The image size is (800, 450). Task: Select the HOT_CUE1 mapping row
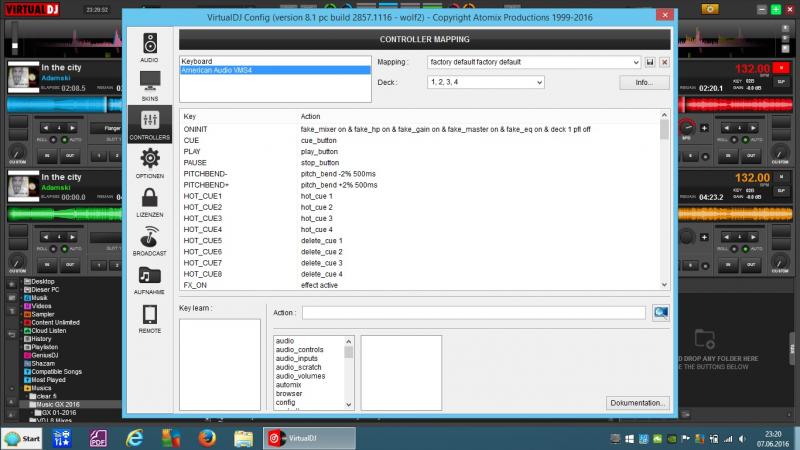click(x=203, y=196)
